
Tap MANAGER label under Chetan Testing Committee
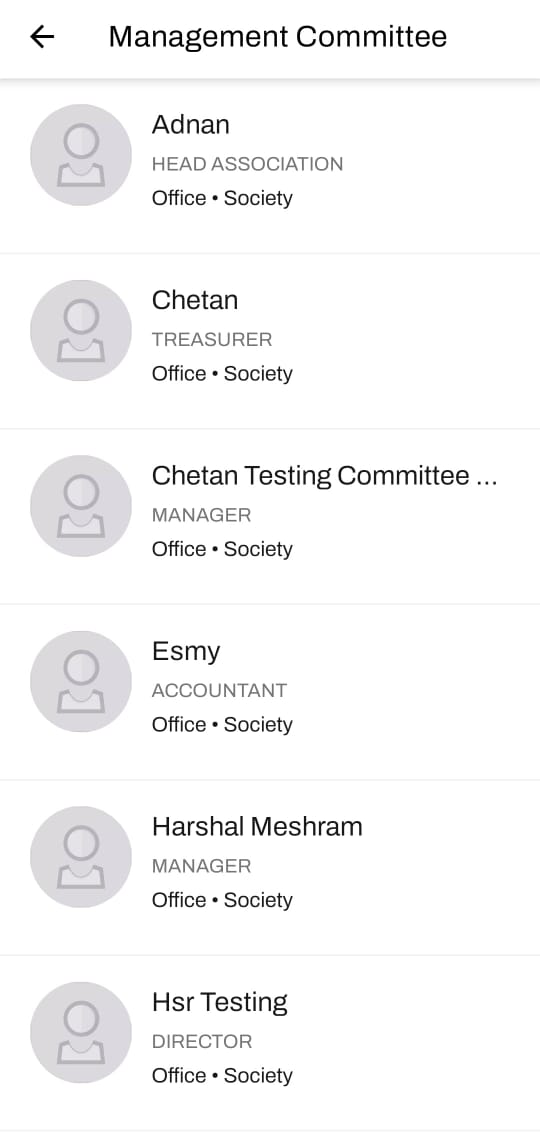tap(202, 515)
